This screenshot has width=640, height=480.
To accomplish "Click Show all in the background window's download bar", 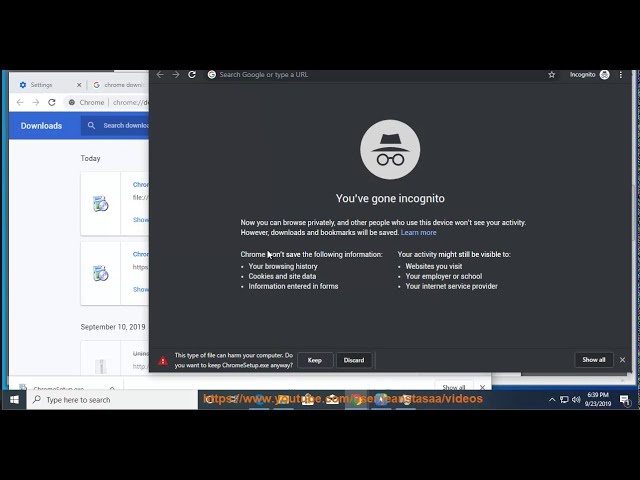I will pos(453,387).
